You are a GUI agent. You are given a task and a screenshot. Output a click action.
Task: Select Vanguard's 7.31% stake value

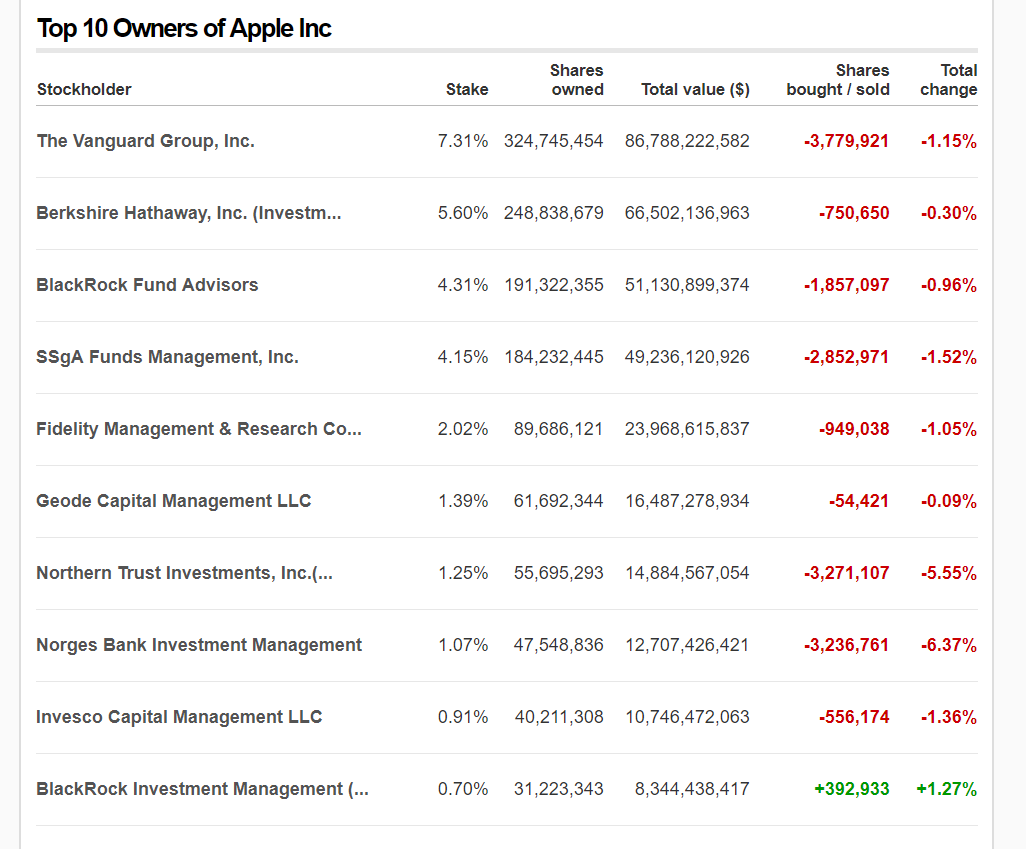tap(463, 141)
